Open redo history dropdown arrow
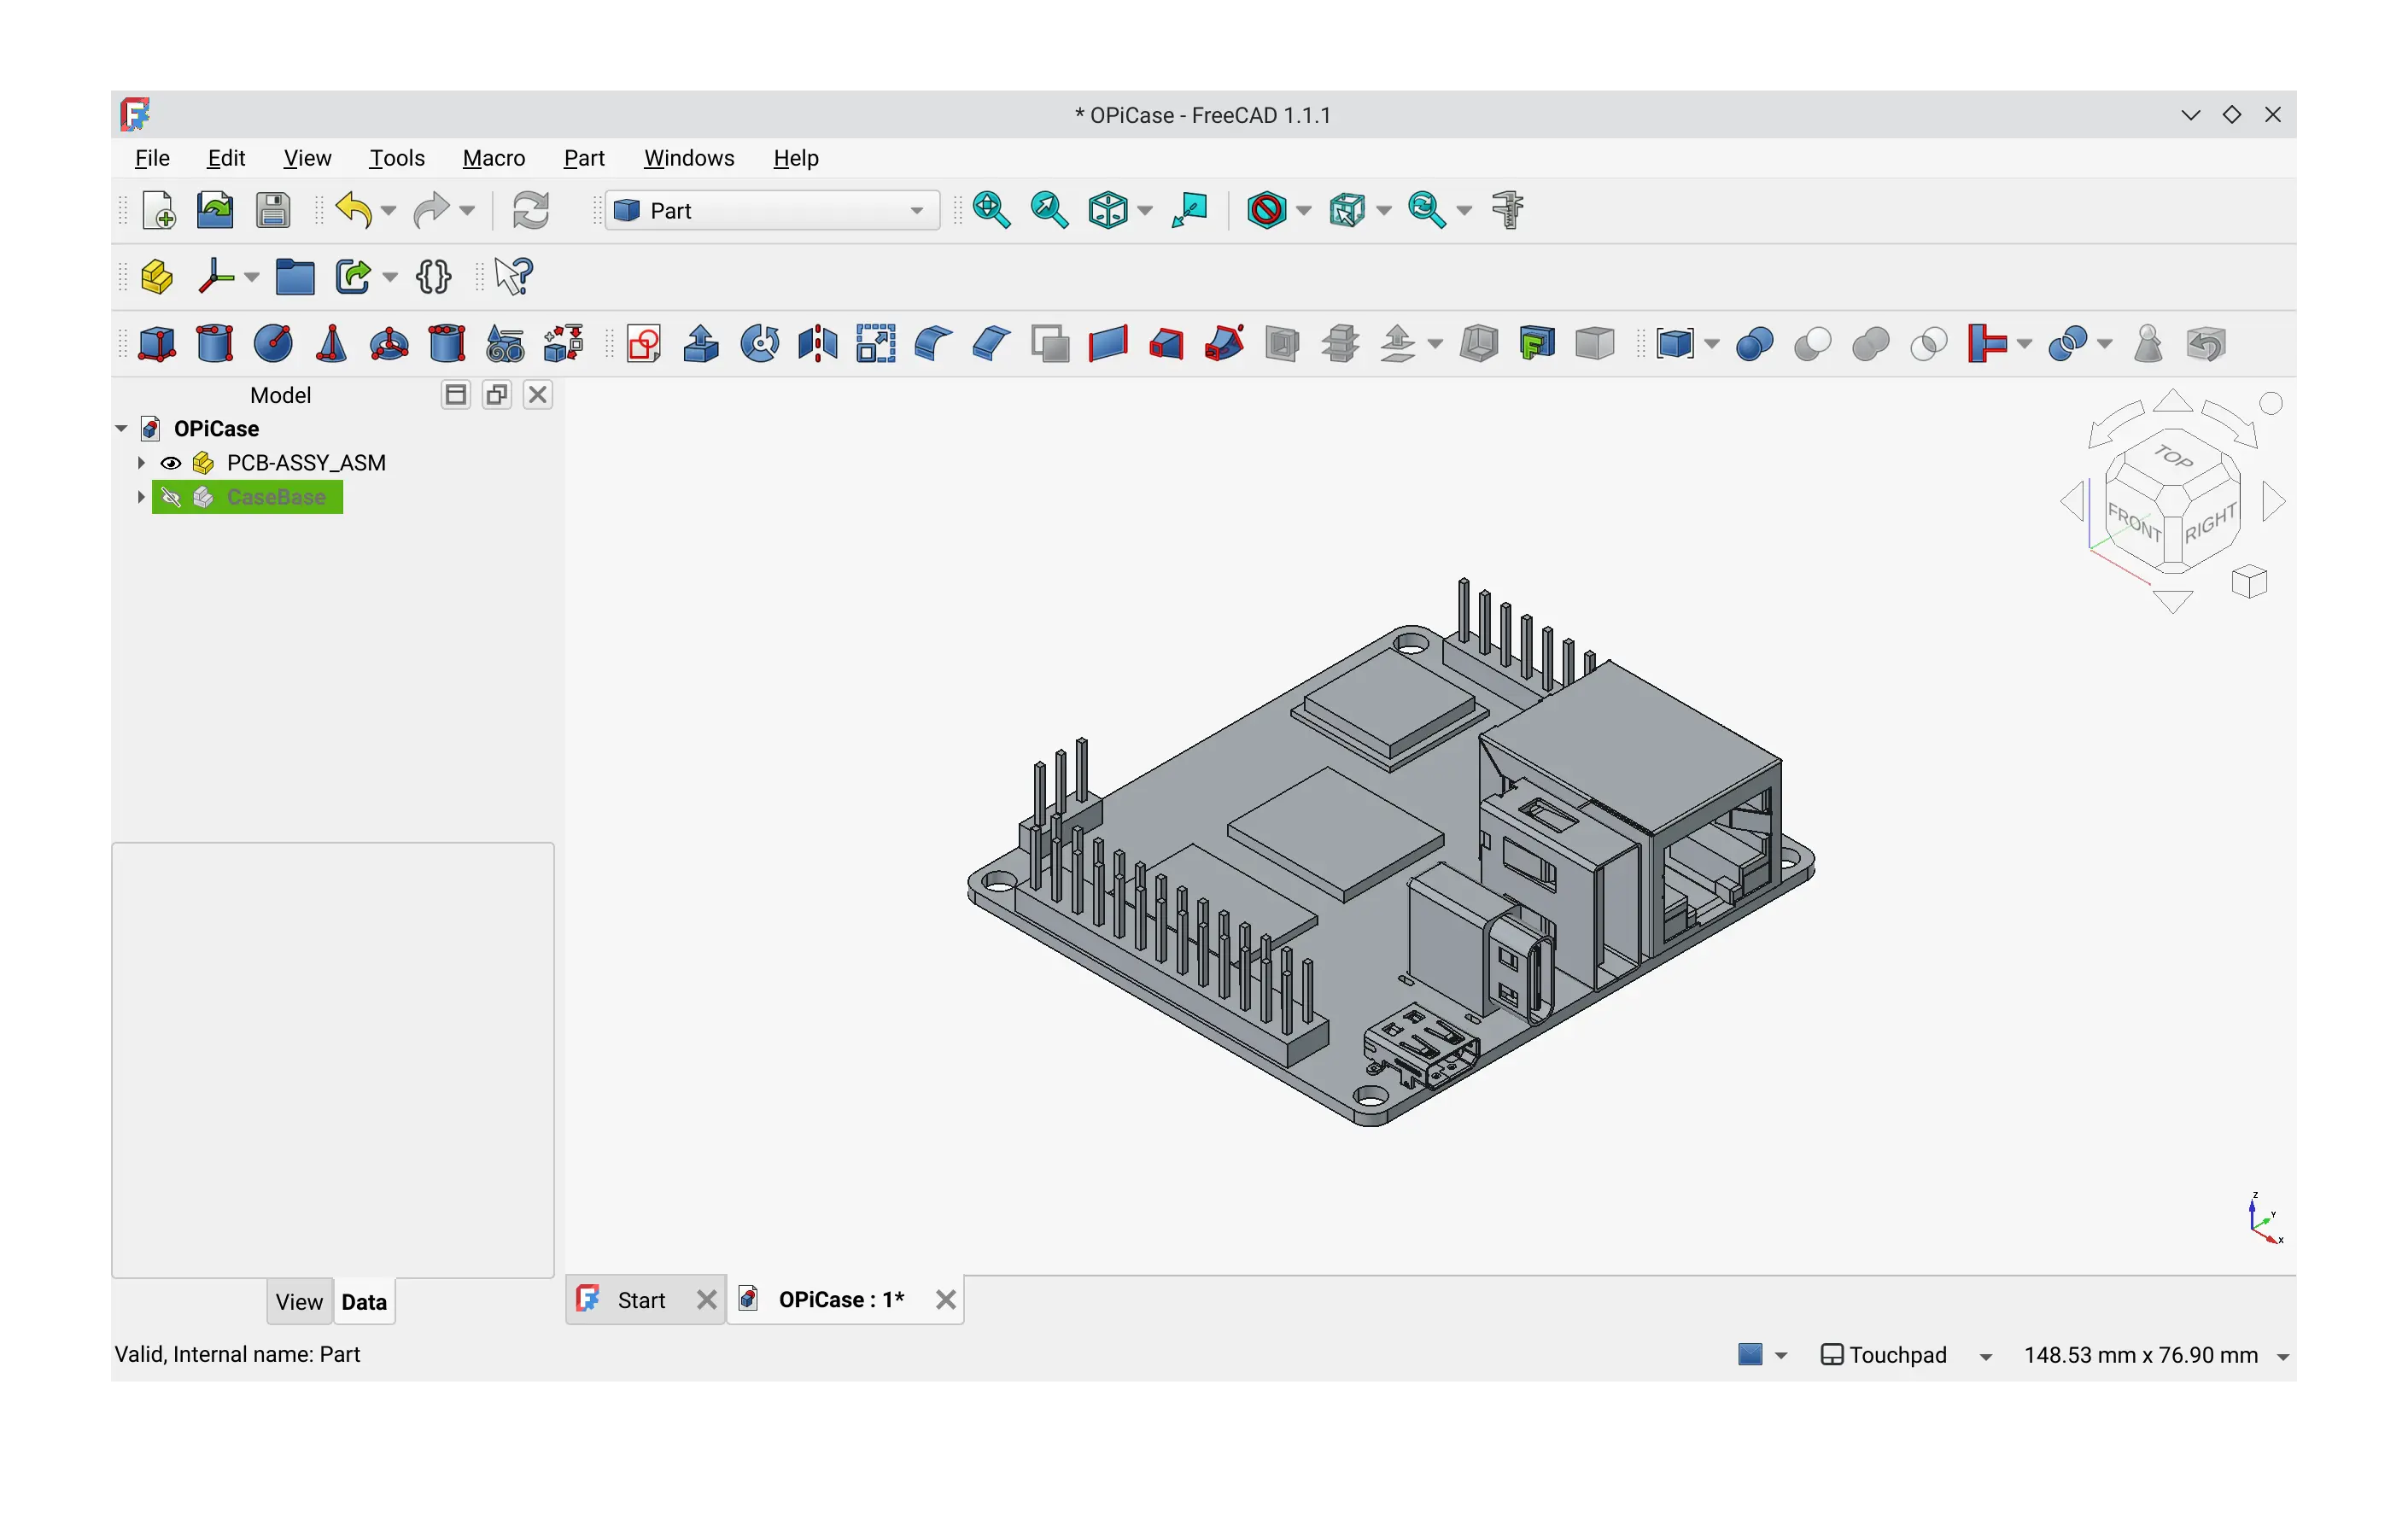Screen dimensions: 2408x1513 pyautogui.click(x=467, y=210)
